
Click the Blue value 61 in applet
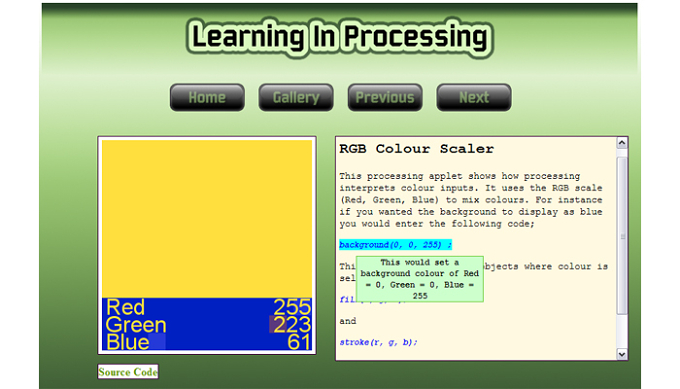tap(299, 342)
